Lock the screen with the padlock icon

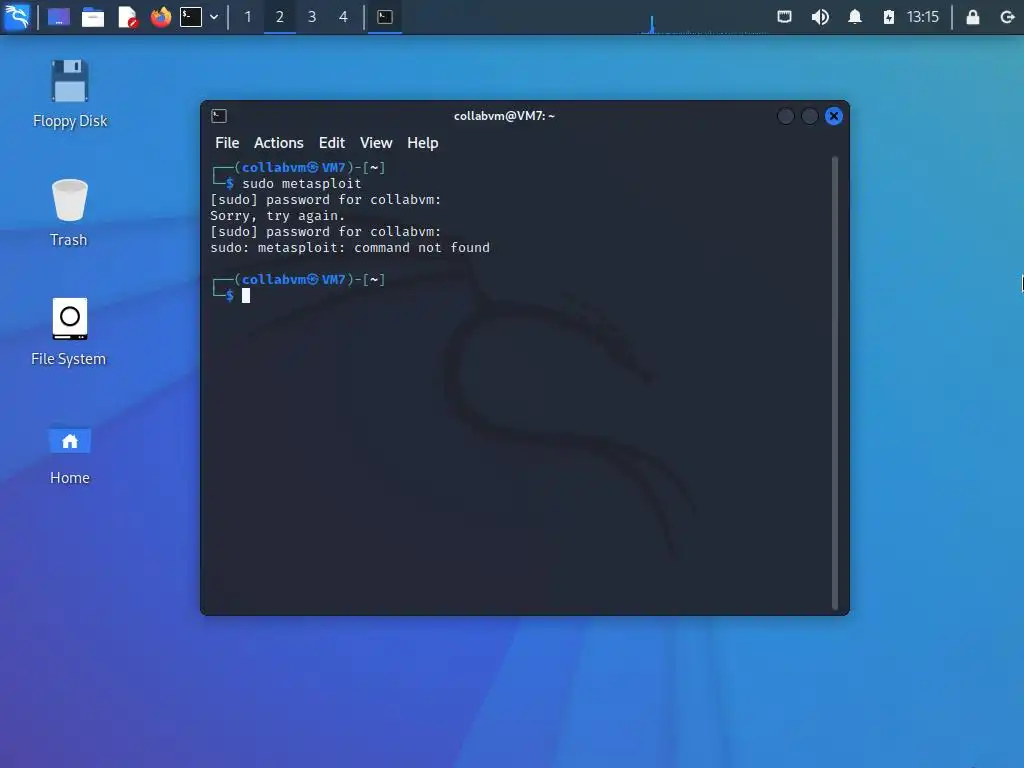pyautogui.click(x=972, y=17)
